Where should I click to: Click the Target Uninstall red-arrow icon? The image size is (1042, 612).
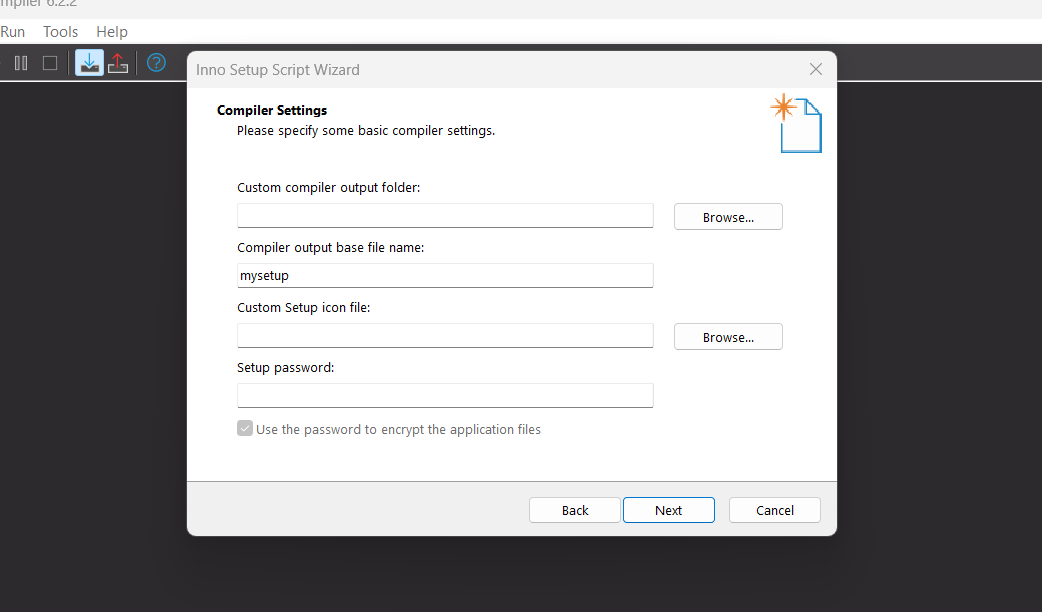[x=118, y=63]
